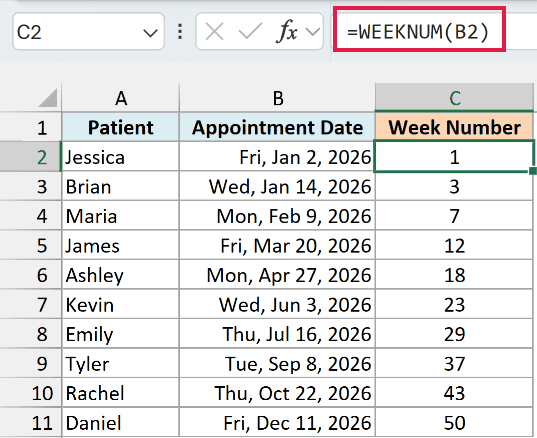
Task: Click the fill handle of cell C2
Action: pos(533,171)
